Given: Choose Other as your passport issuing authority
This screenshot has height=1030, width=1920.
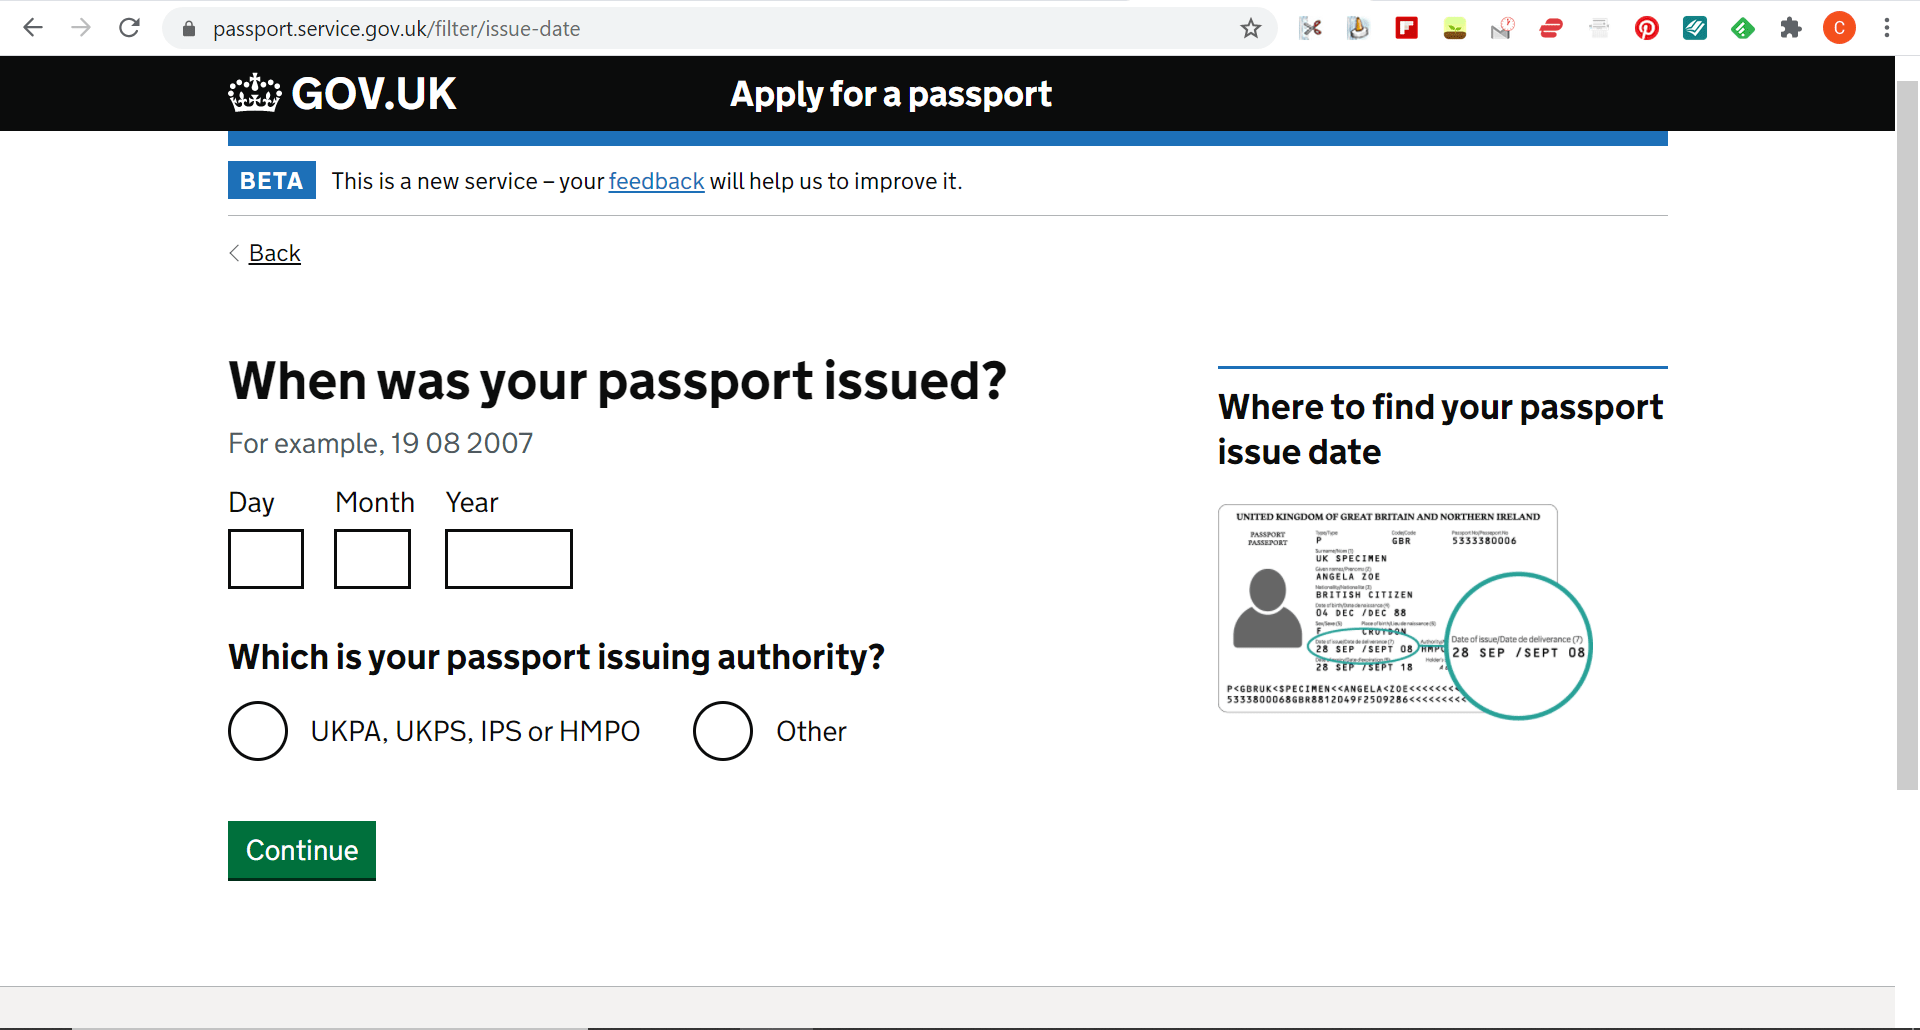Looking at the screenshot, I should click(x=723, y=731).
